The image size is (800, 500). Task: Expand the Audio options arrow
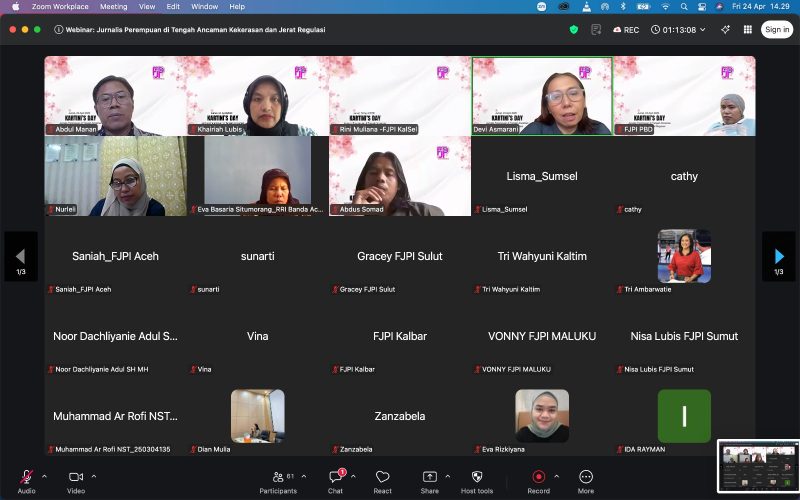point(44,476)
